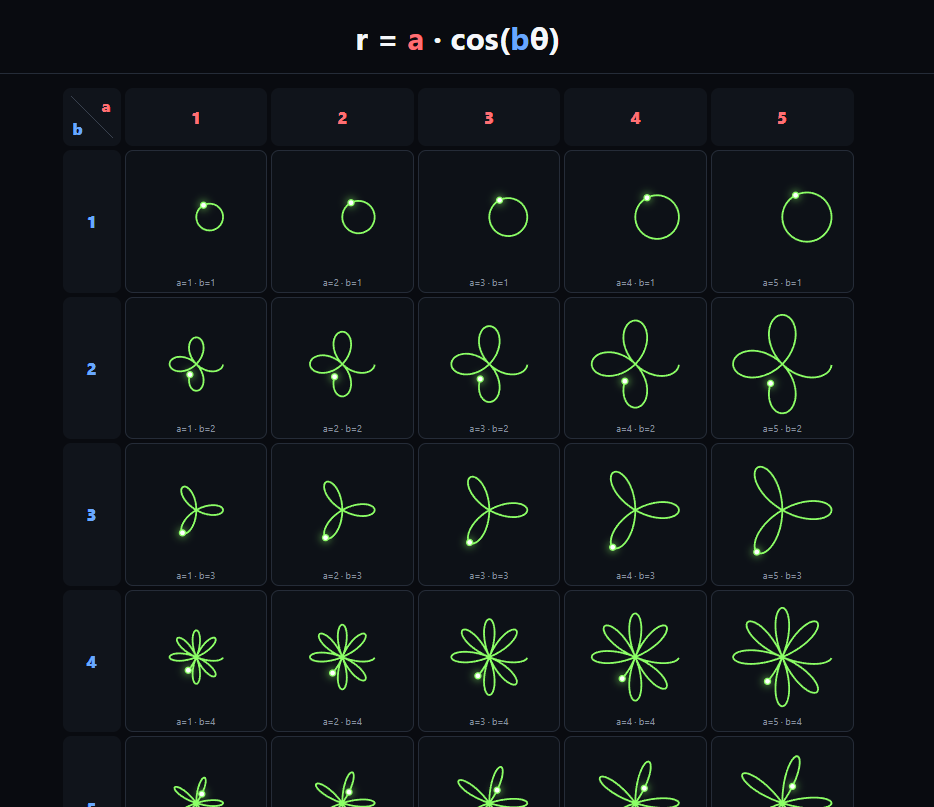Select the a=1 · b=3 three-petal rose
The image size is (934, 807).
[196, 515]
